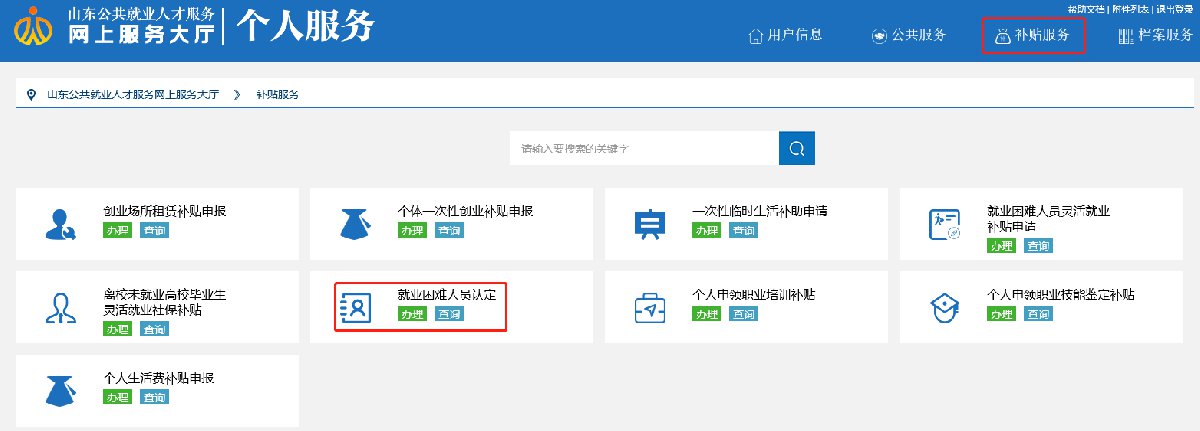The height and width of the screenshot is (431, 1200).
Task: Open the 附件列表 link
Action: click(x=1131, y=9)
